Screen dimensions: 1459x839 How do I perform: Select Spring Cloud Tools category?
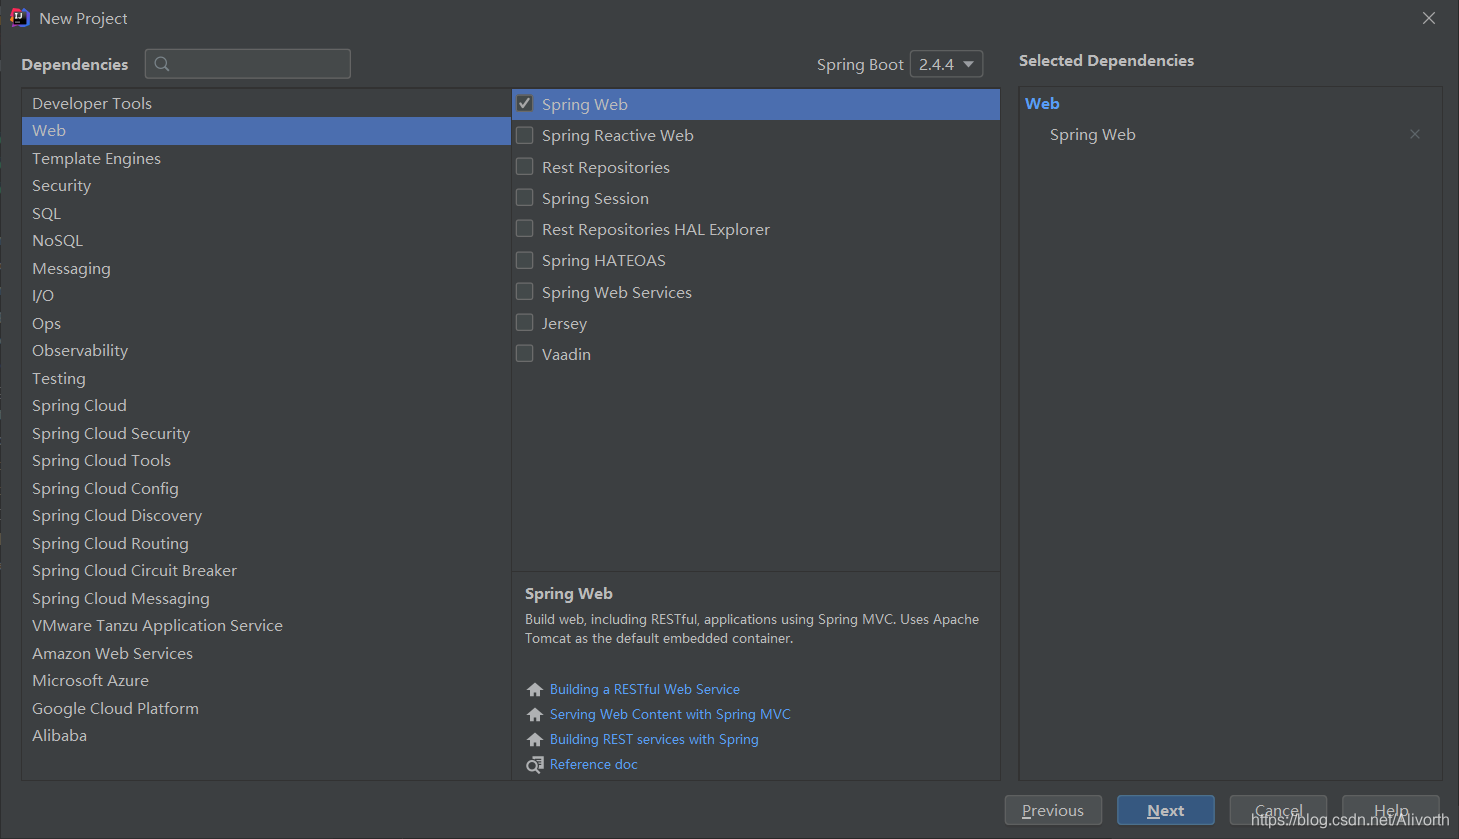click(266, 461)
